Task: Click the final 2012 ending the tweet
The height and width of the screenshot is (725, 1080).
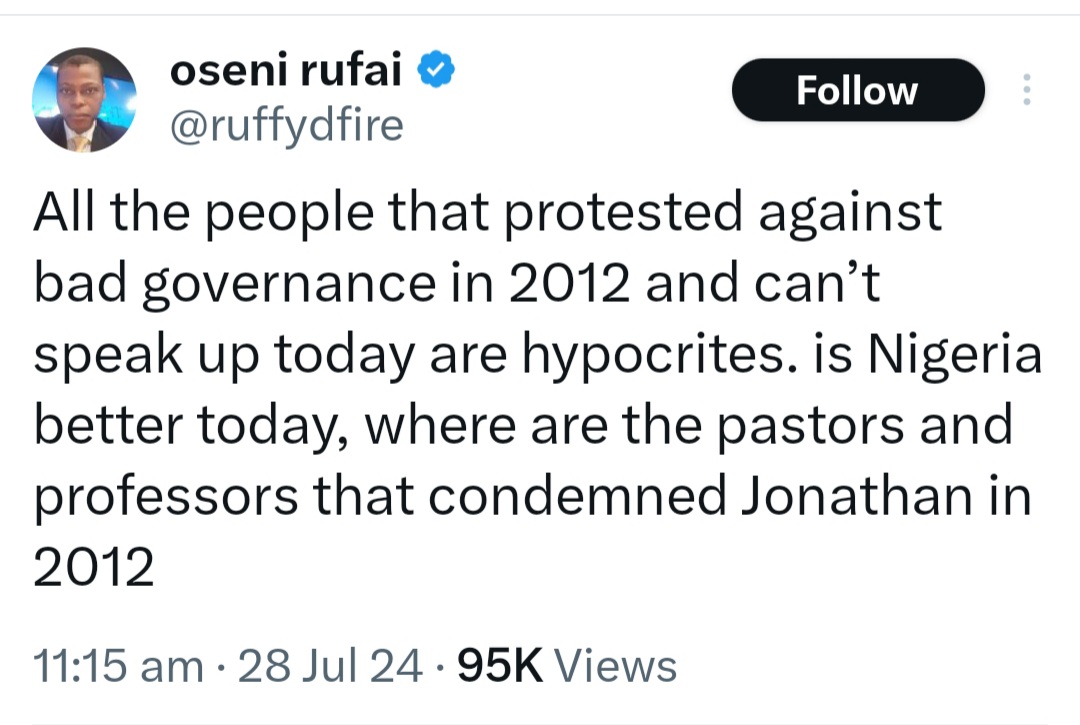Action: tap(94, 567)
